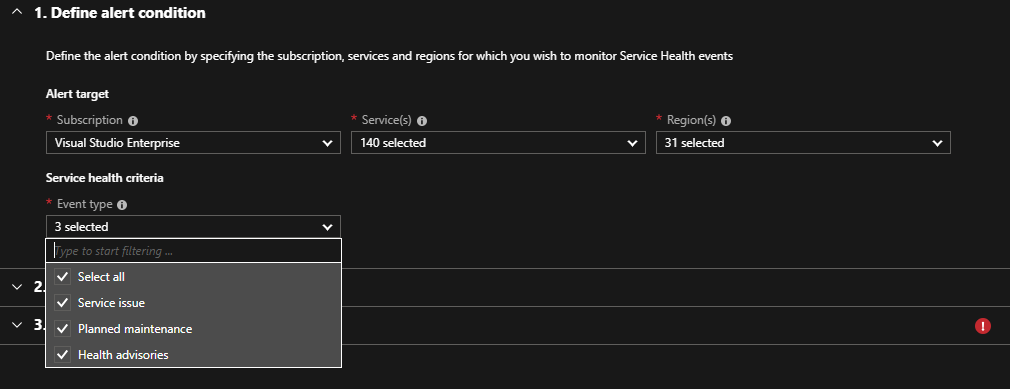Viewport: 1010px width, 389px height.
Task: Click the Service(s) info icon
Action: pos(422,120)
